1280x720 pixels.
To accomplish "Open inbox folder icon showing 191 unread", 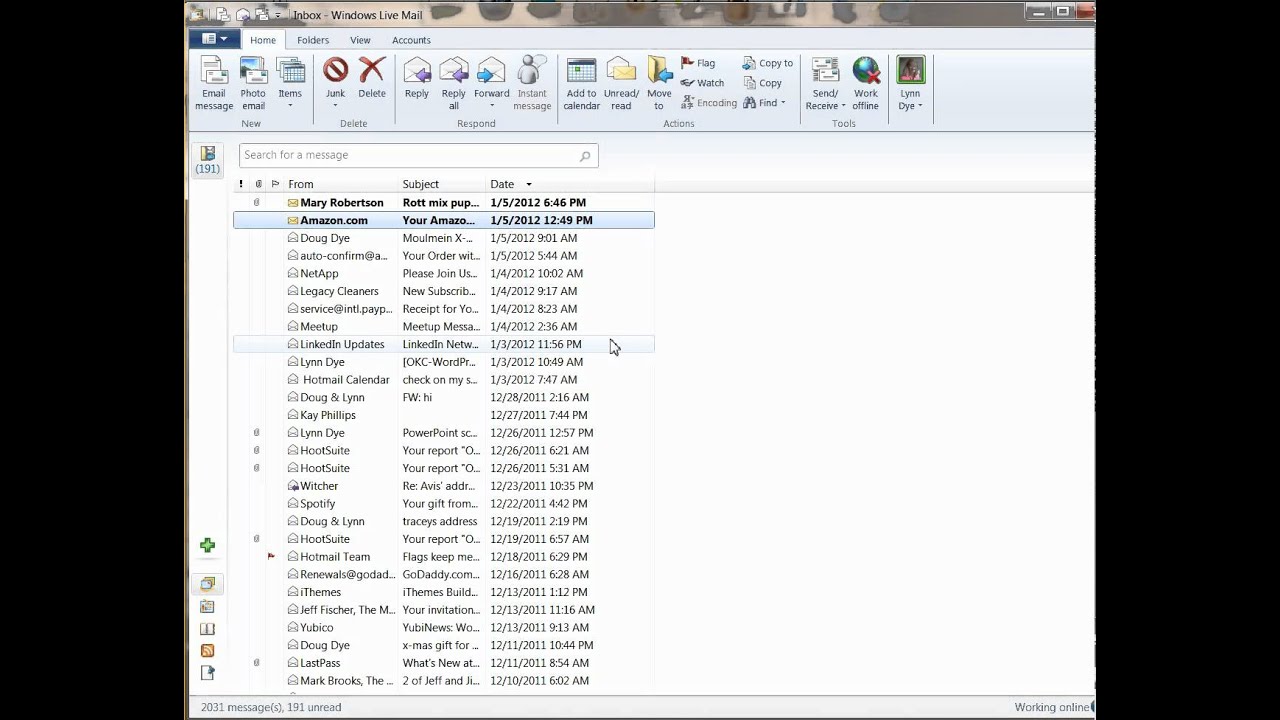I will coord(208,160).
